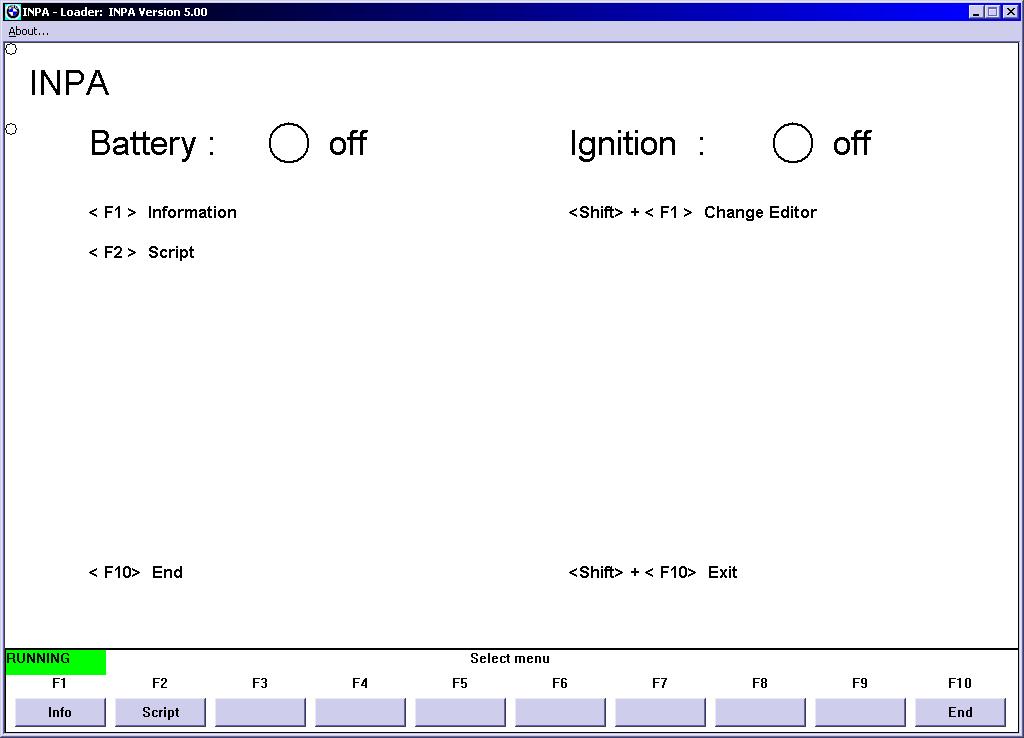Choose the "<Shift> + <F10> Exit" text

653,572
